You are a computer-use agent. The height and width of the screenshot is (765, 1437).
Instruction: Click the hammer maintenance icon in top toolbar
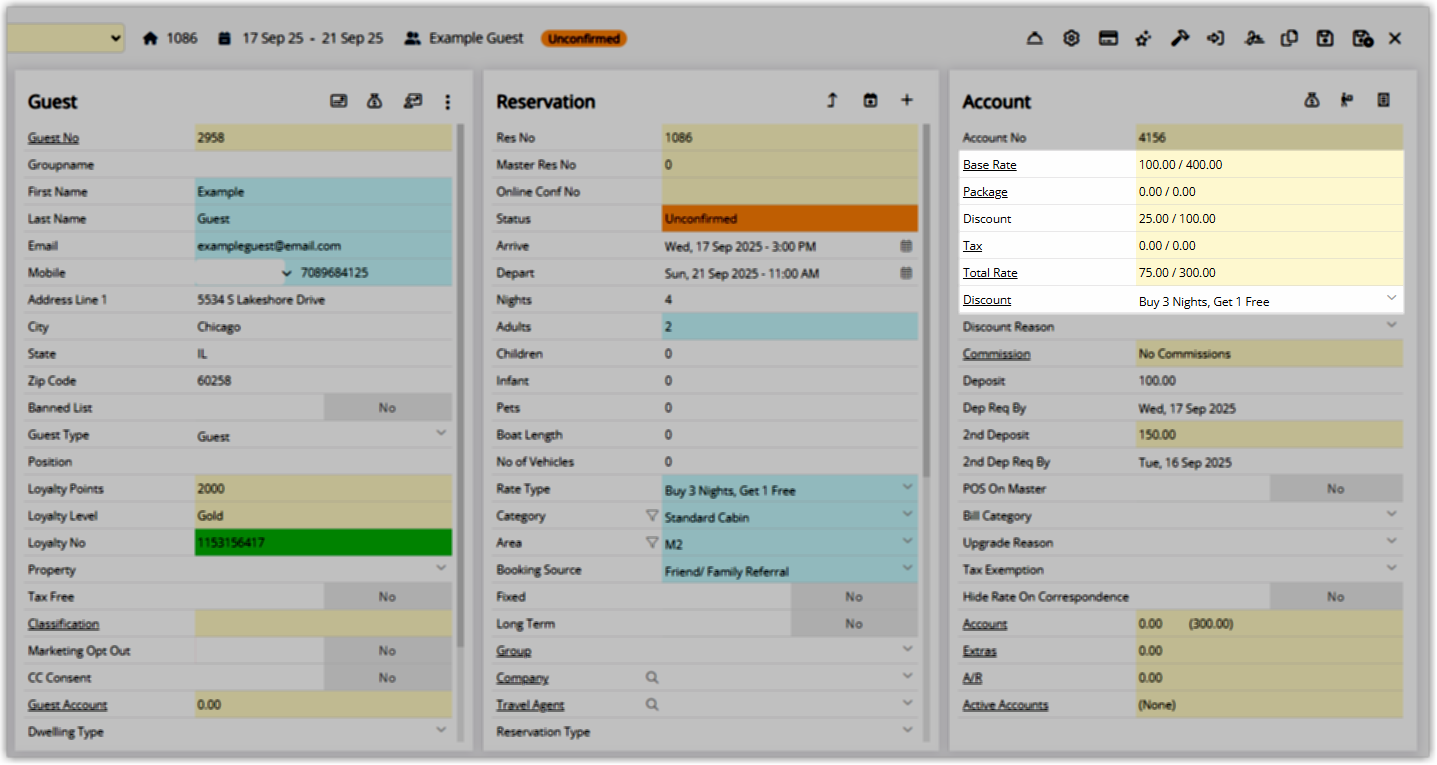point(1180,38)
